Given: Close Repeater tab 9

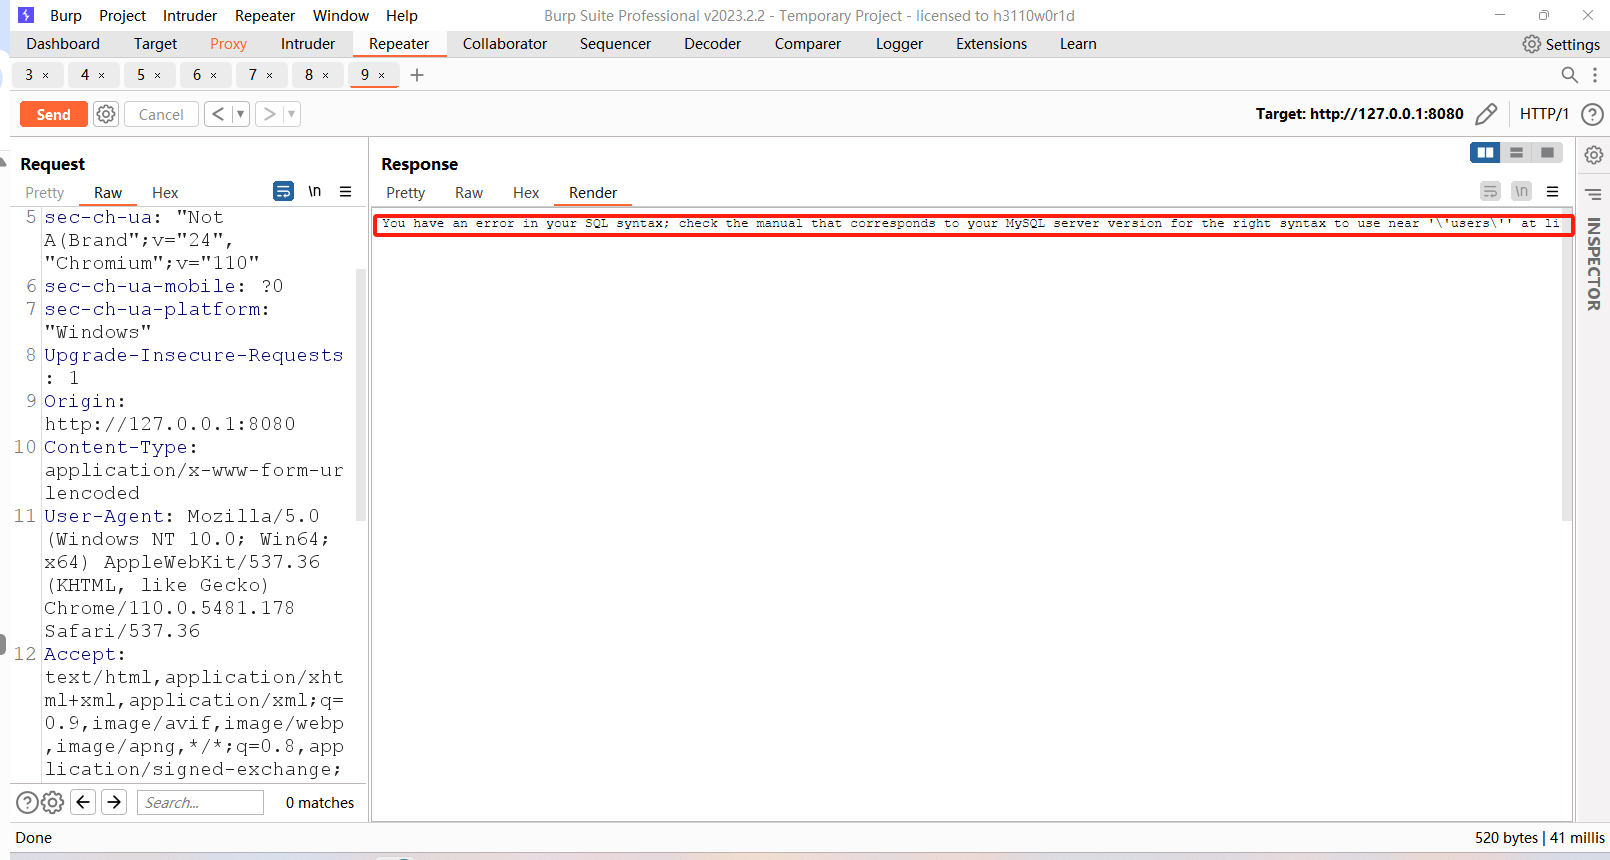Looking at the screenshot, I should pos(381,75).
